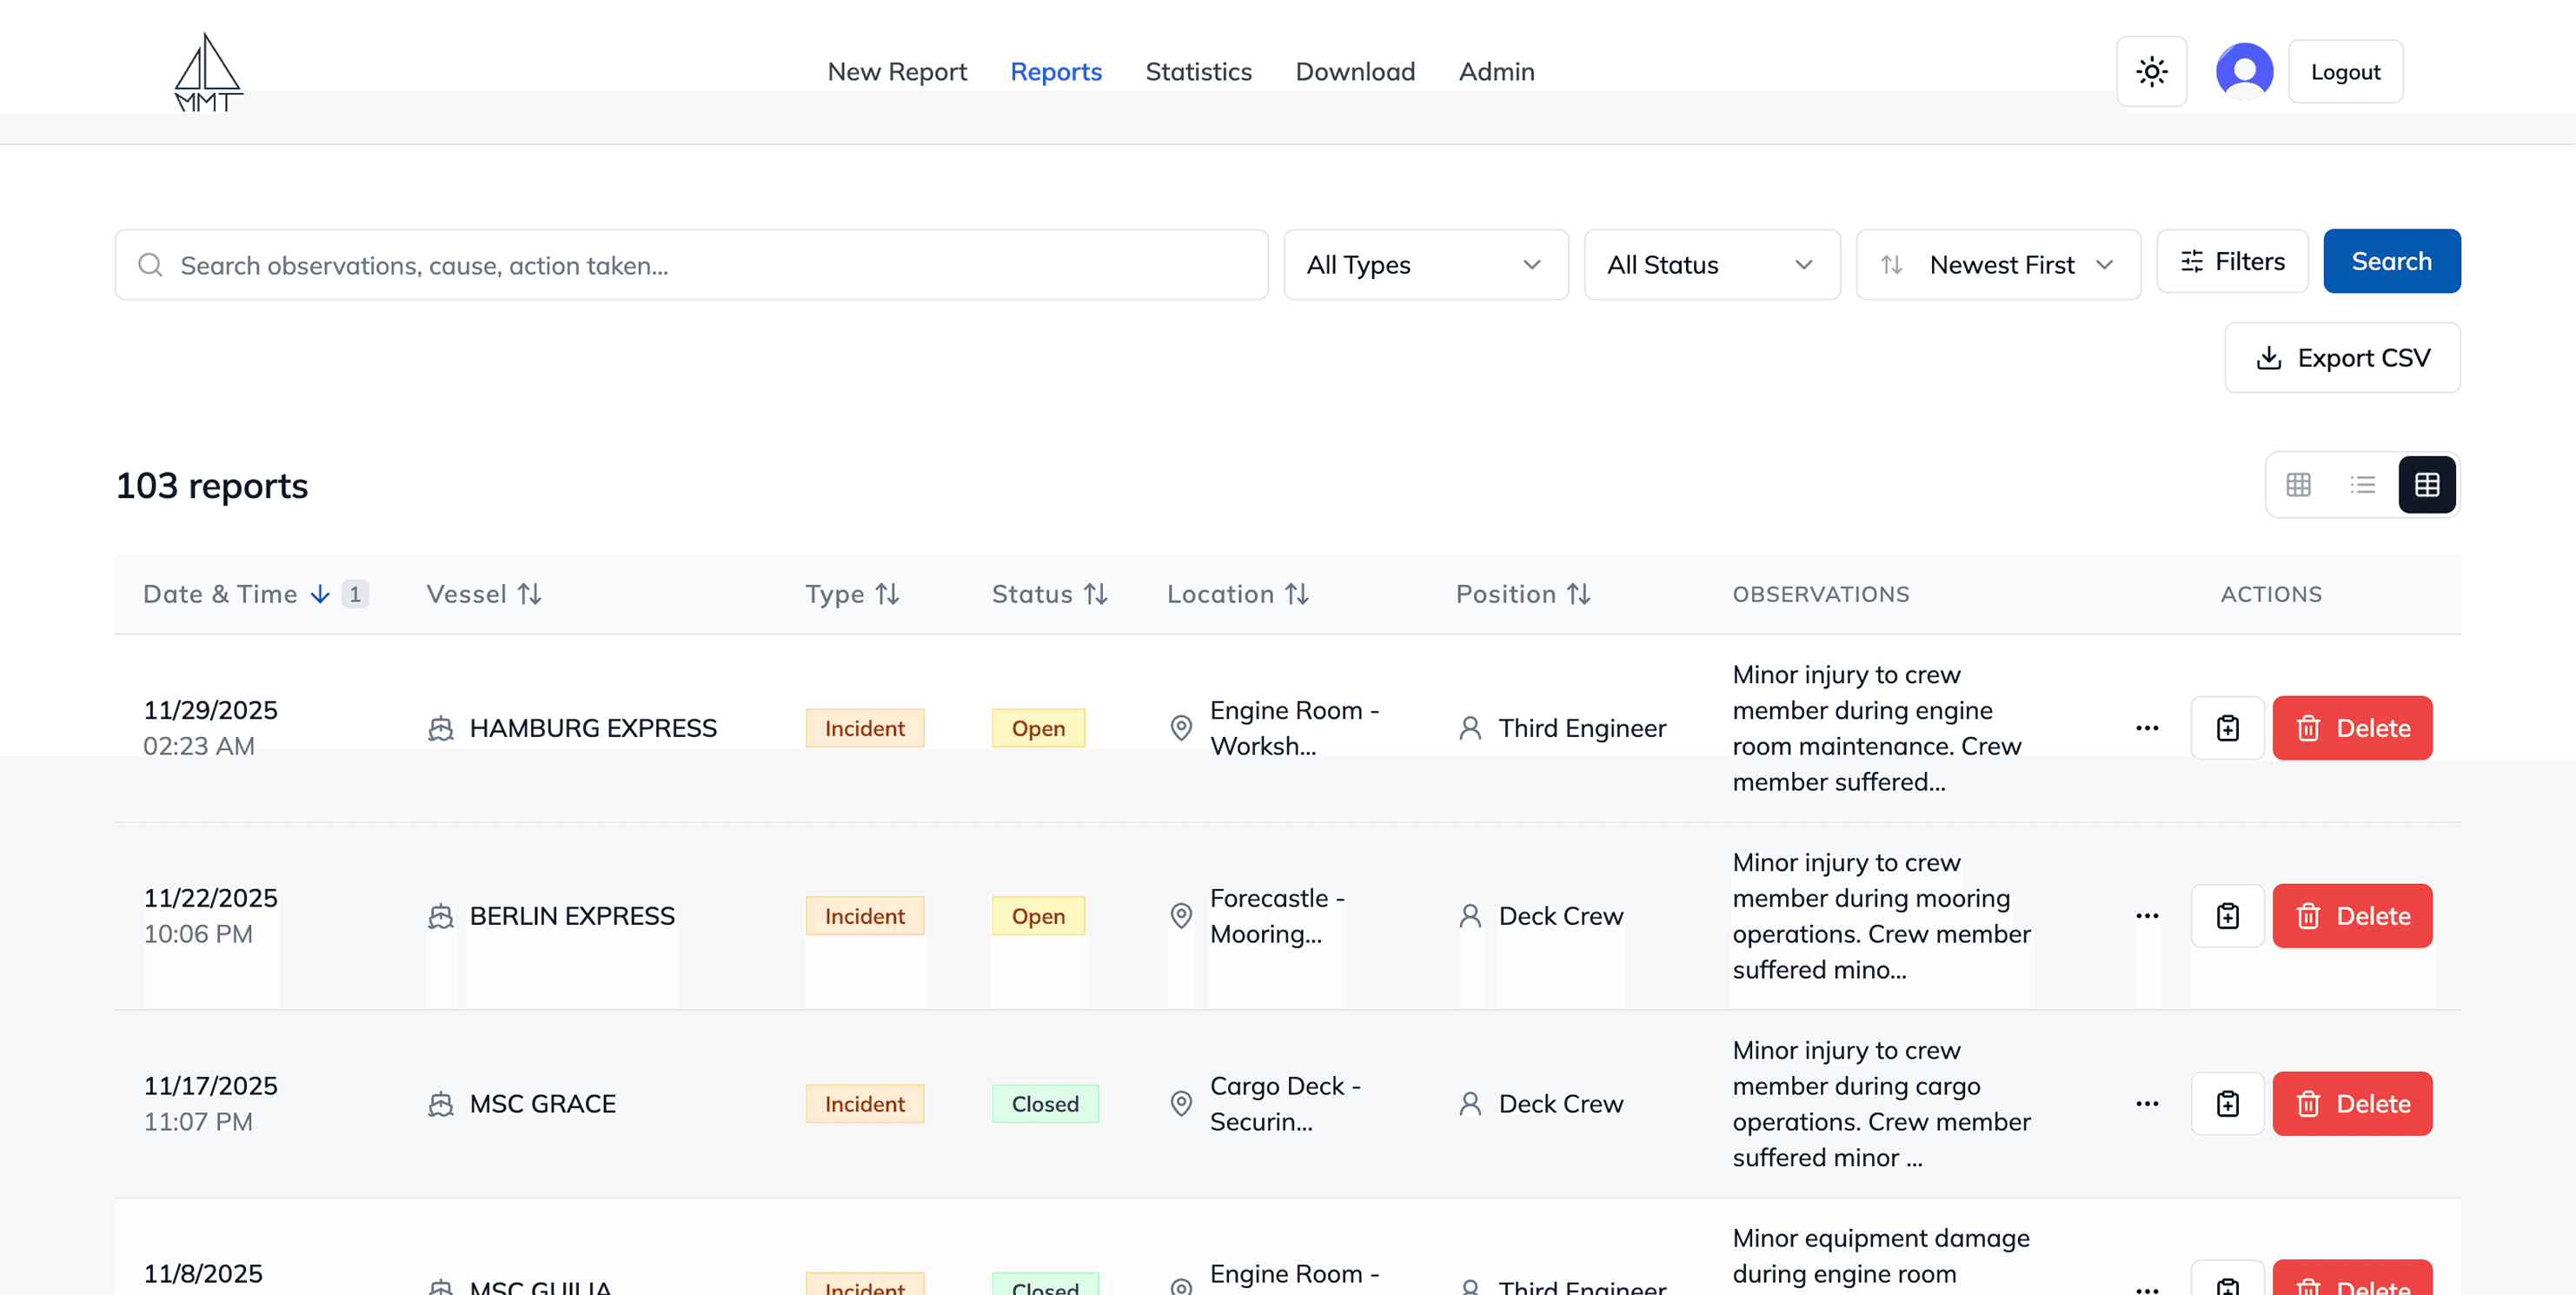Open more options for BERLIN EXPRESS report
Viewport: 2576px width, 1295px height.
tap(2147, 916)
